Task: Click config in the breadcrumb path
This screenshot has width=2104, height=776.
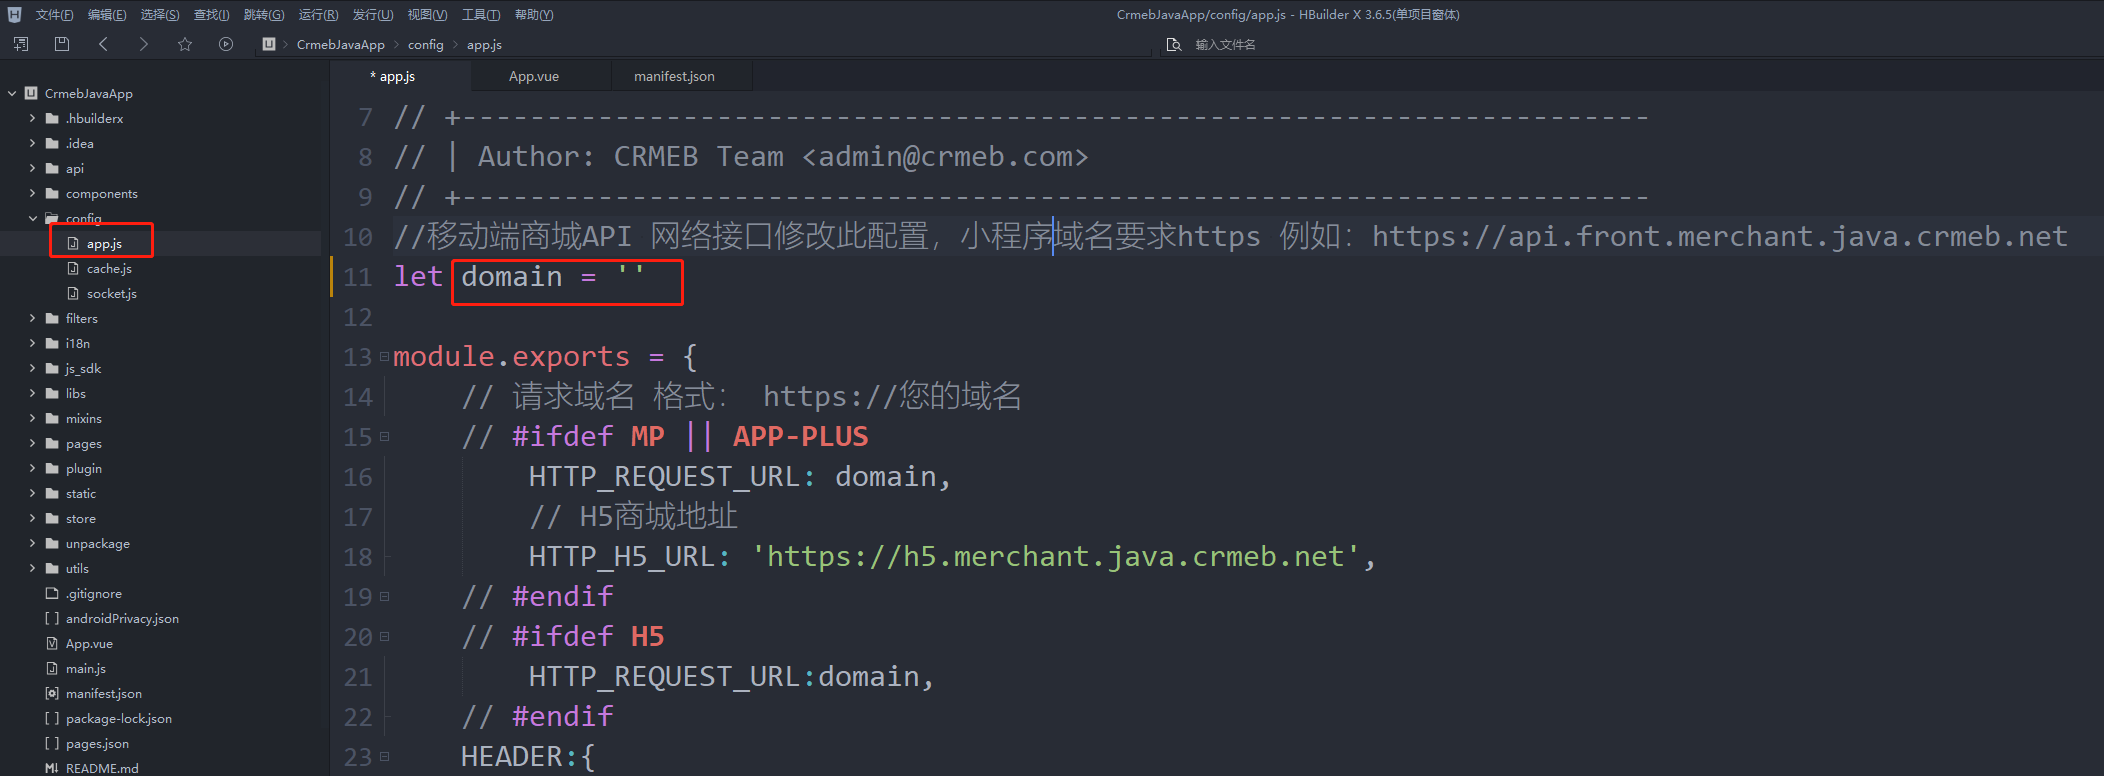Action: tap(425, 45)
